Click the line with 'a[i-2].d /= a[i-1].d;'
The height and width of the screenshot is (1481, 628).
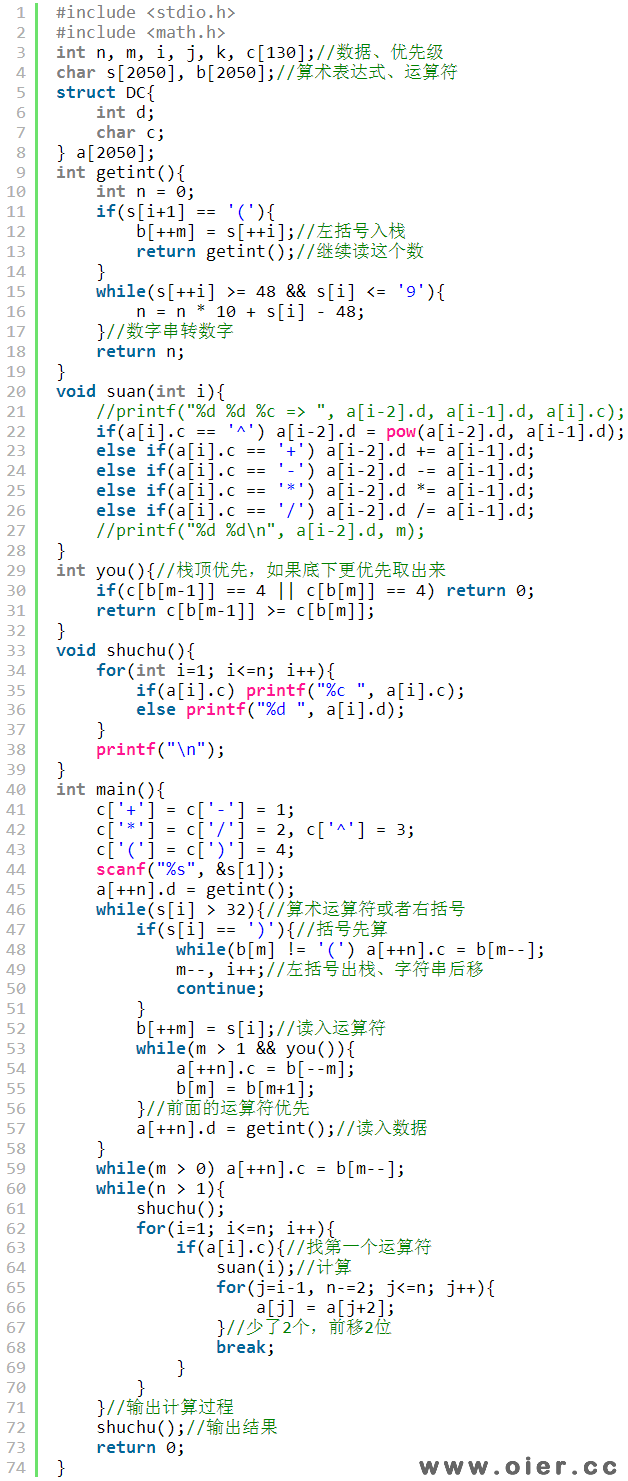pos(316,511)
